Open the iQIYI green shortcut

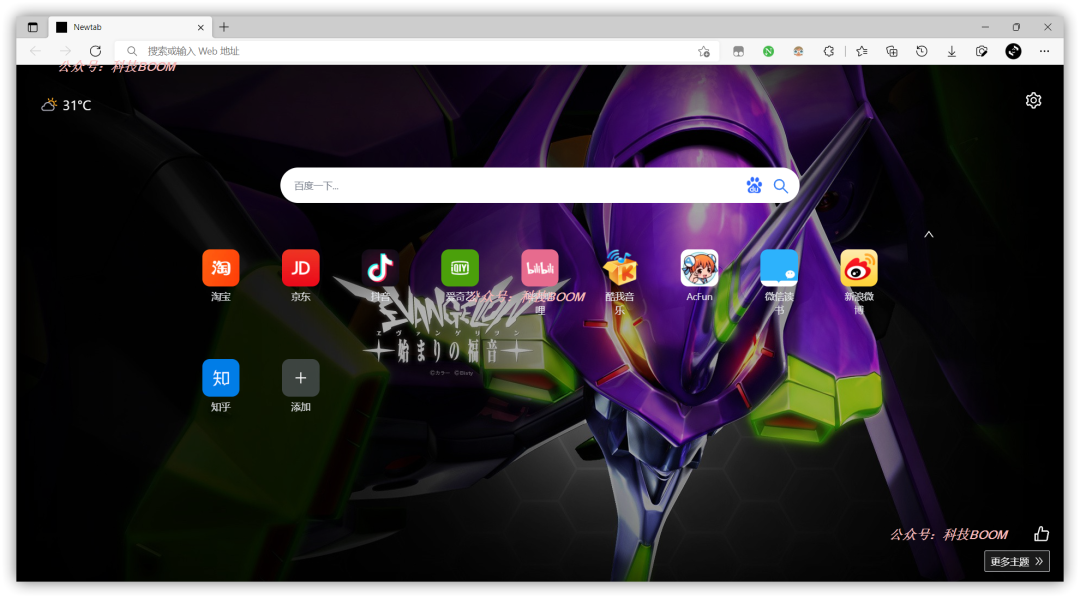click(x=460, y=268)
